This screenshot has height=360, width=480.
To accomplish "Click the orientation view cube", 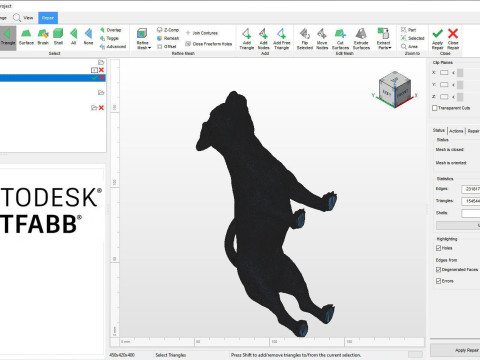I will (x=395, y=89).
